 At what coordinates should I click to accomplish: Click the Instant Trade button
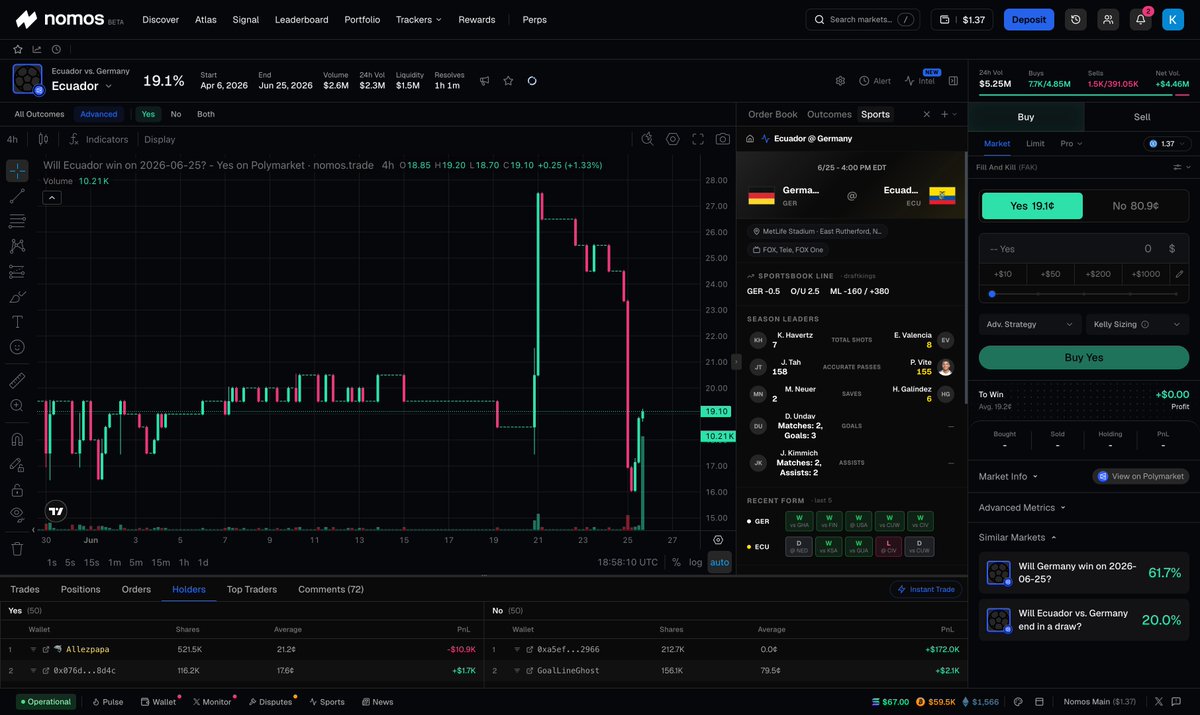pyautogui.click(x=926, y=590)
